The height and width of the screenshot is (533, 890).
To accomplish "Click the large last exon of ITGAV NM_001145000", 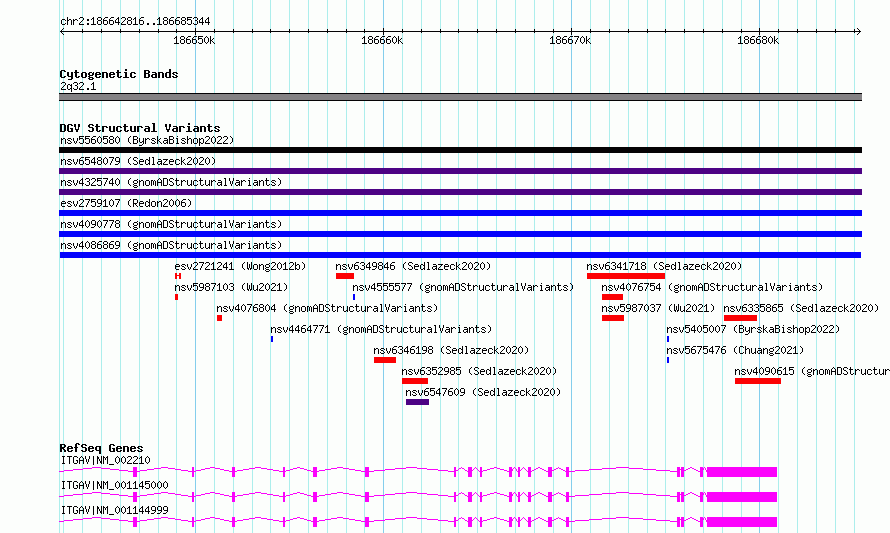I will [742, 497].
